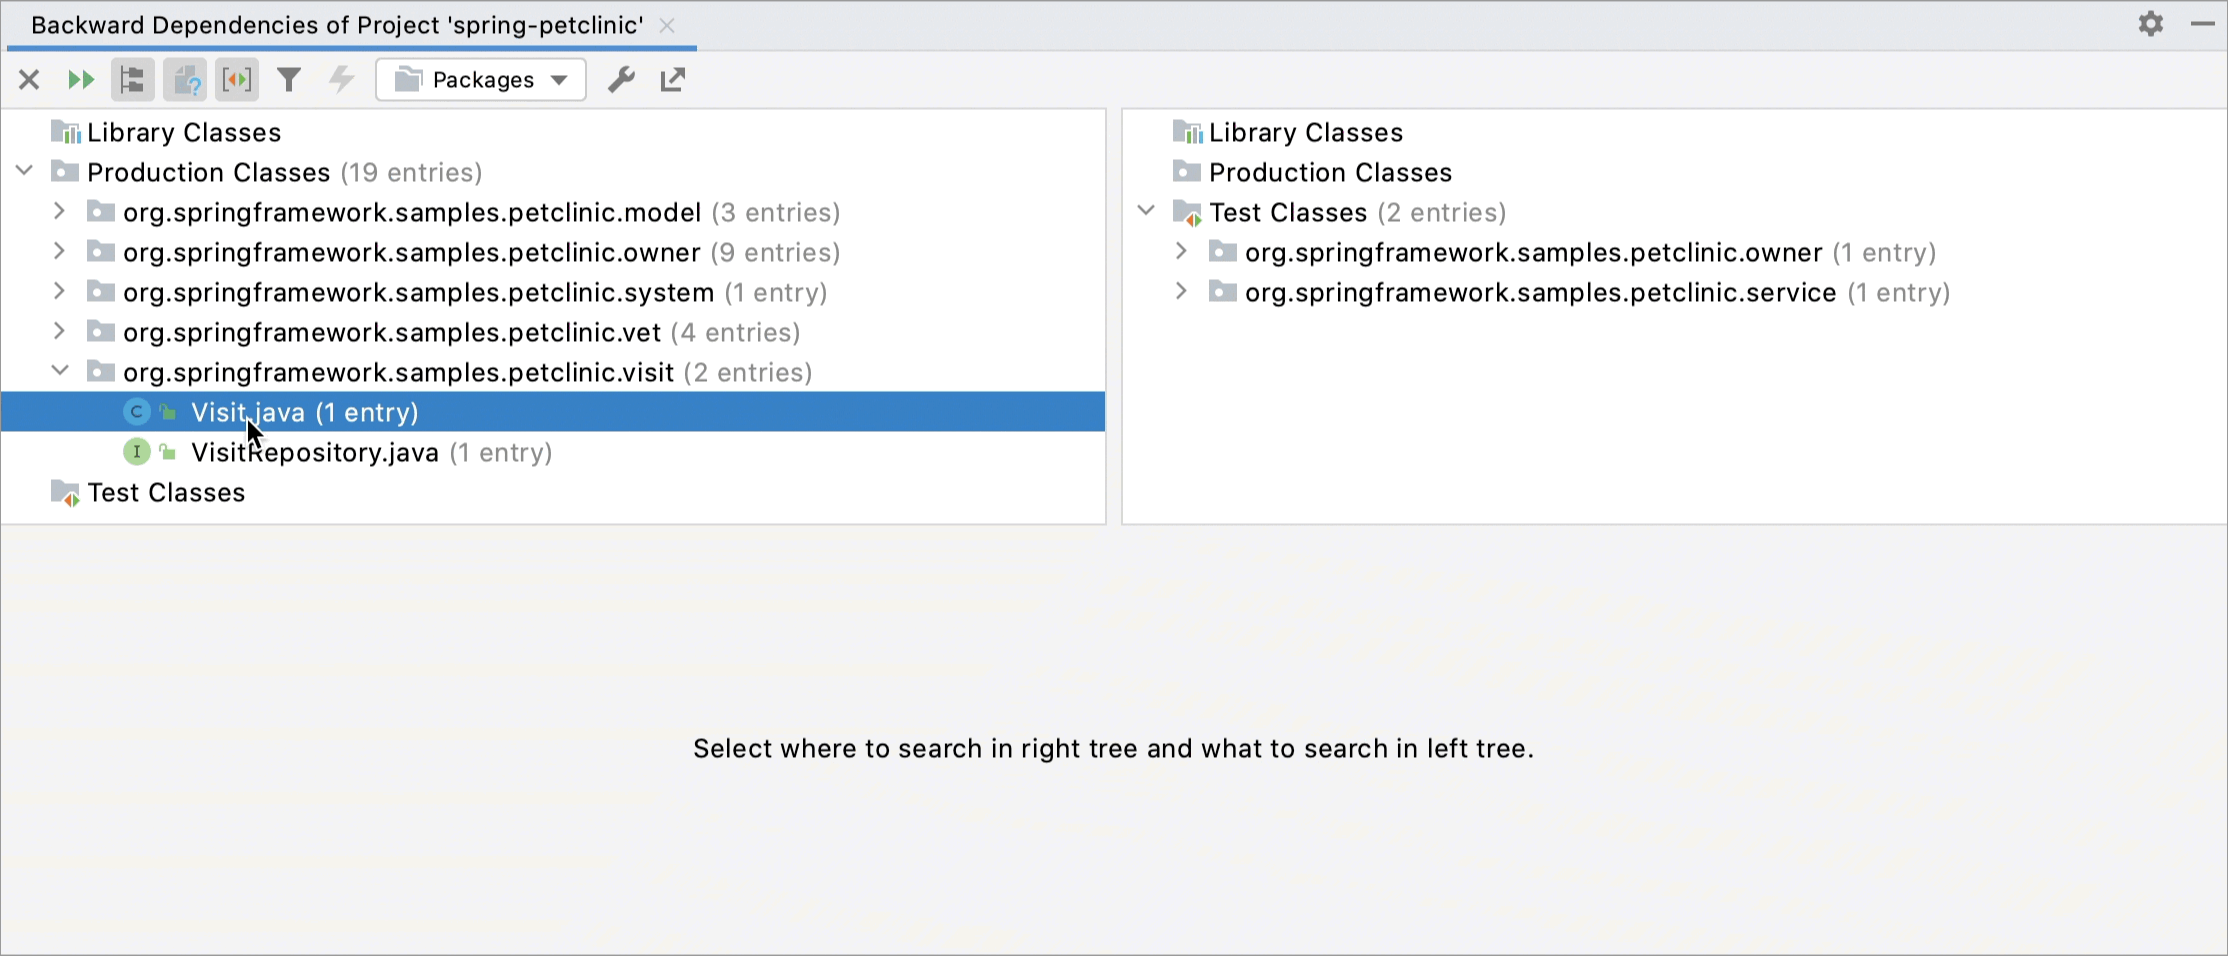Open the tool window settings gear
Image resolution: width=2228 pixels, height=956 pixels.
(x=2150, y=24)
